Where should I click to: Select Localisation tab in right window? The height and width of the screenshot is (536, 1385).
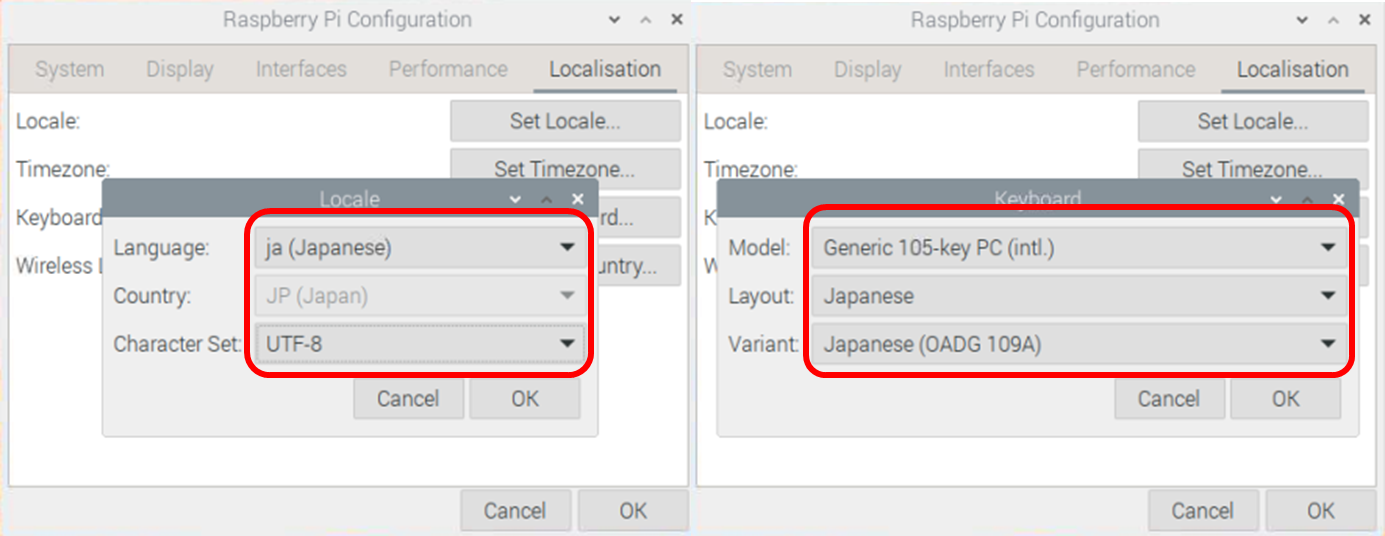1293,69
